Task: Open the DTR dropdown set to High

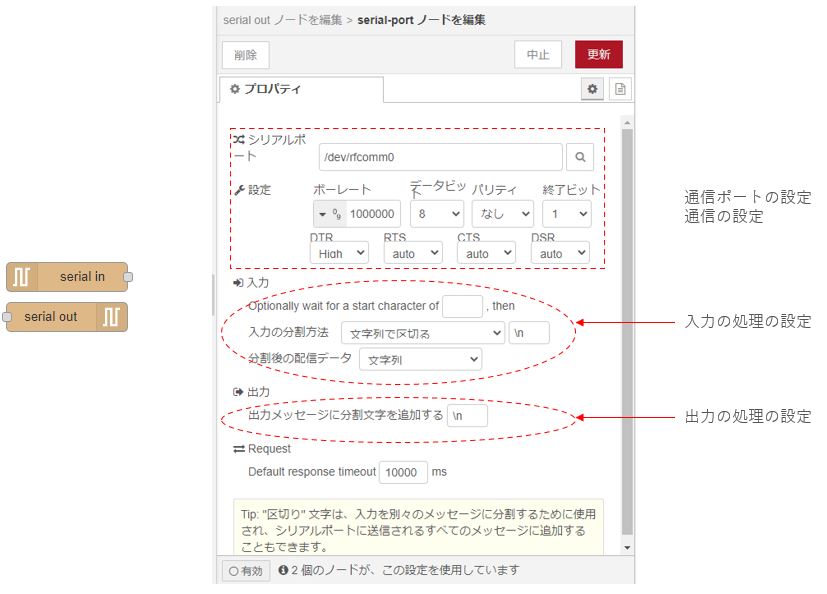Action: tap(339, 254)
